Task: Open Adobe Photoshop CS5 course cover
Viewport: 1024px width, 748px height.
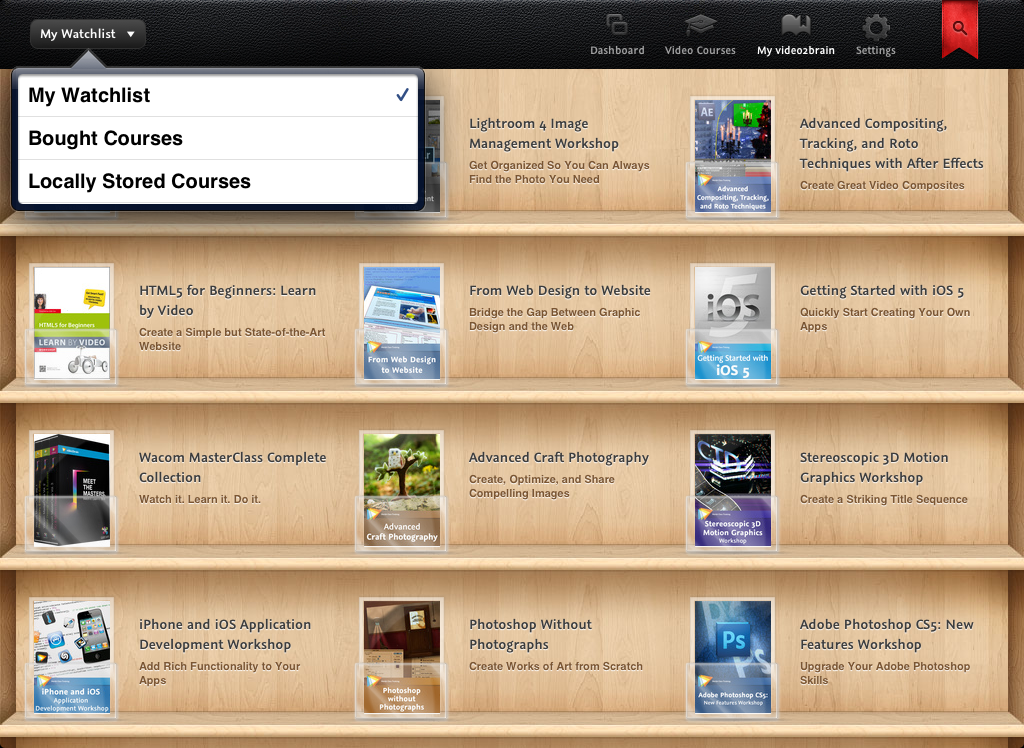Action: coord(732,657)
